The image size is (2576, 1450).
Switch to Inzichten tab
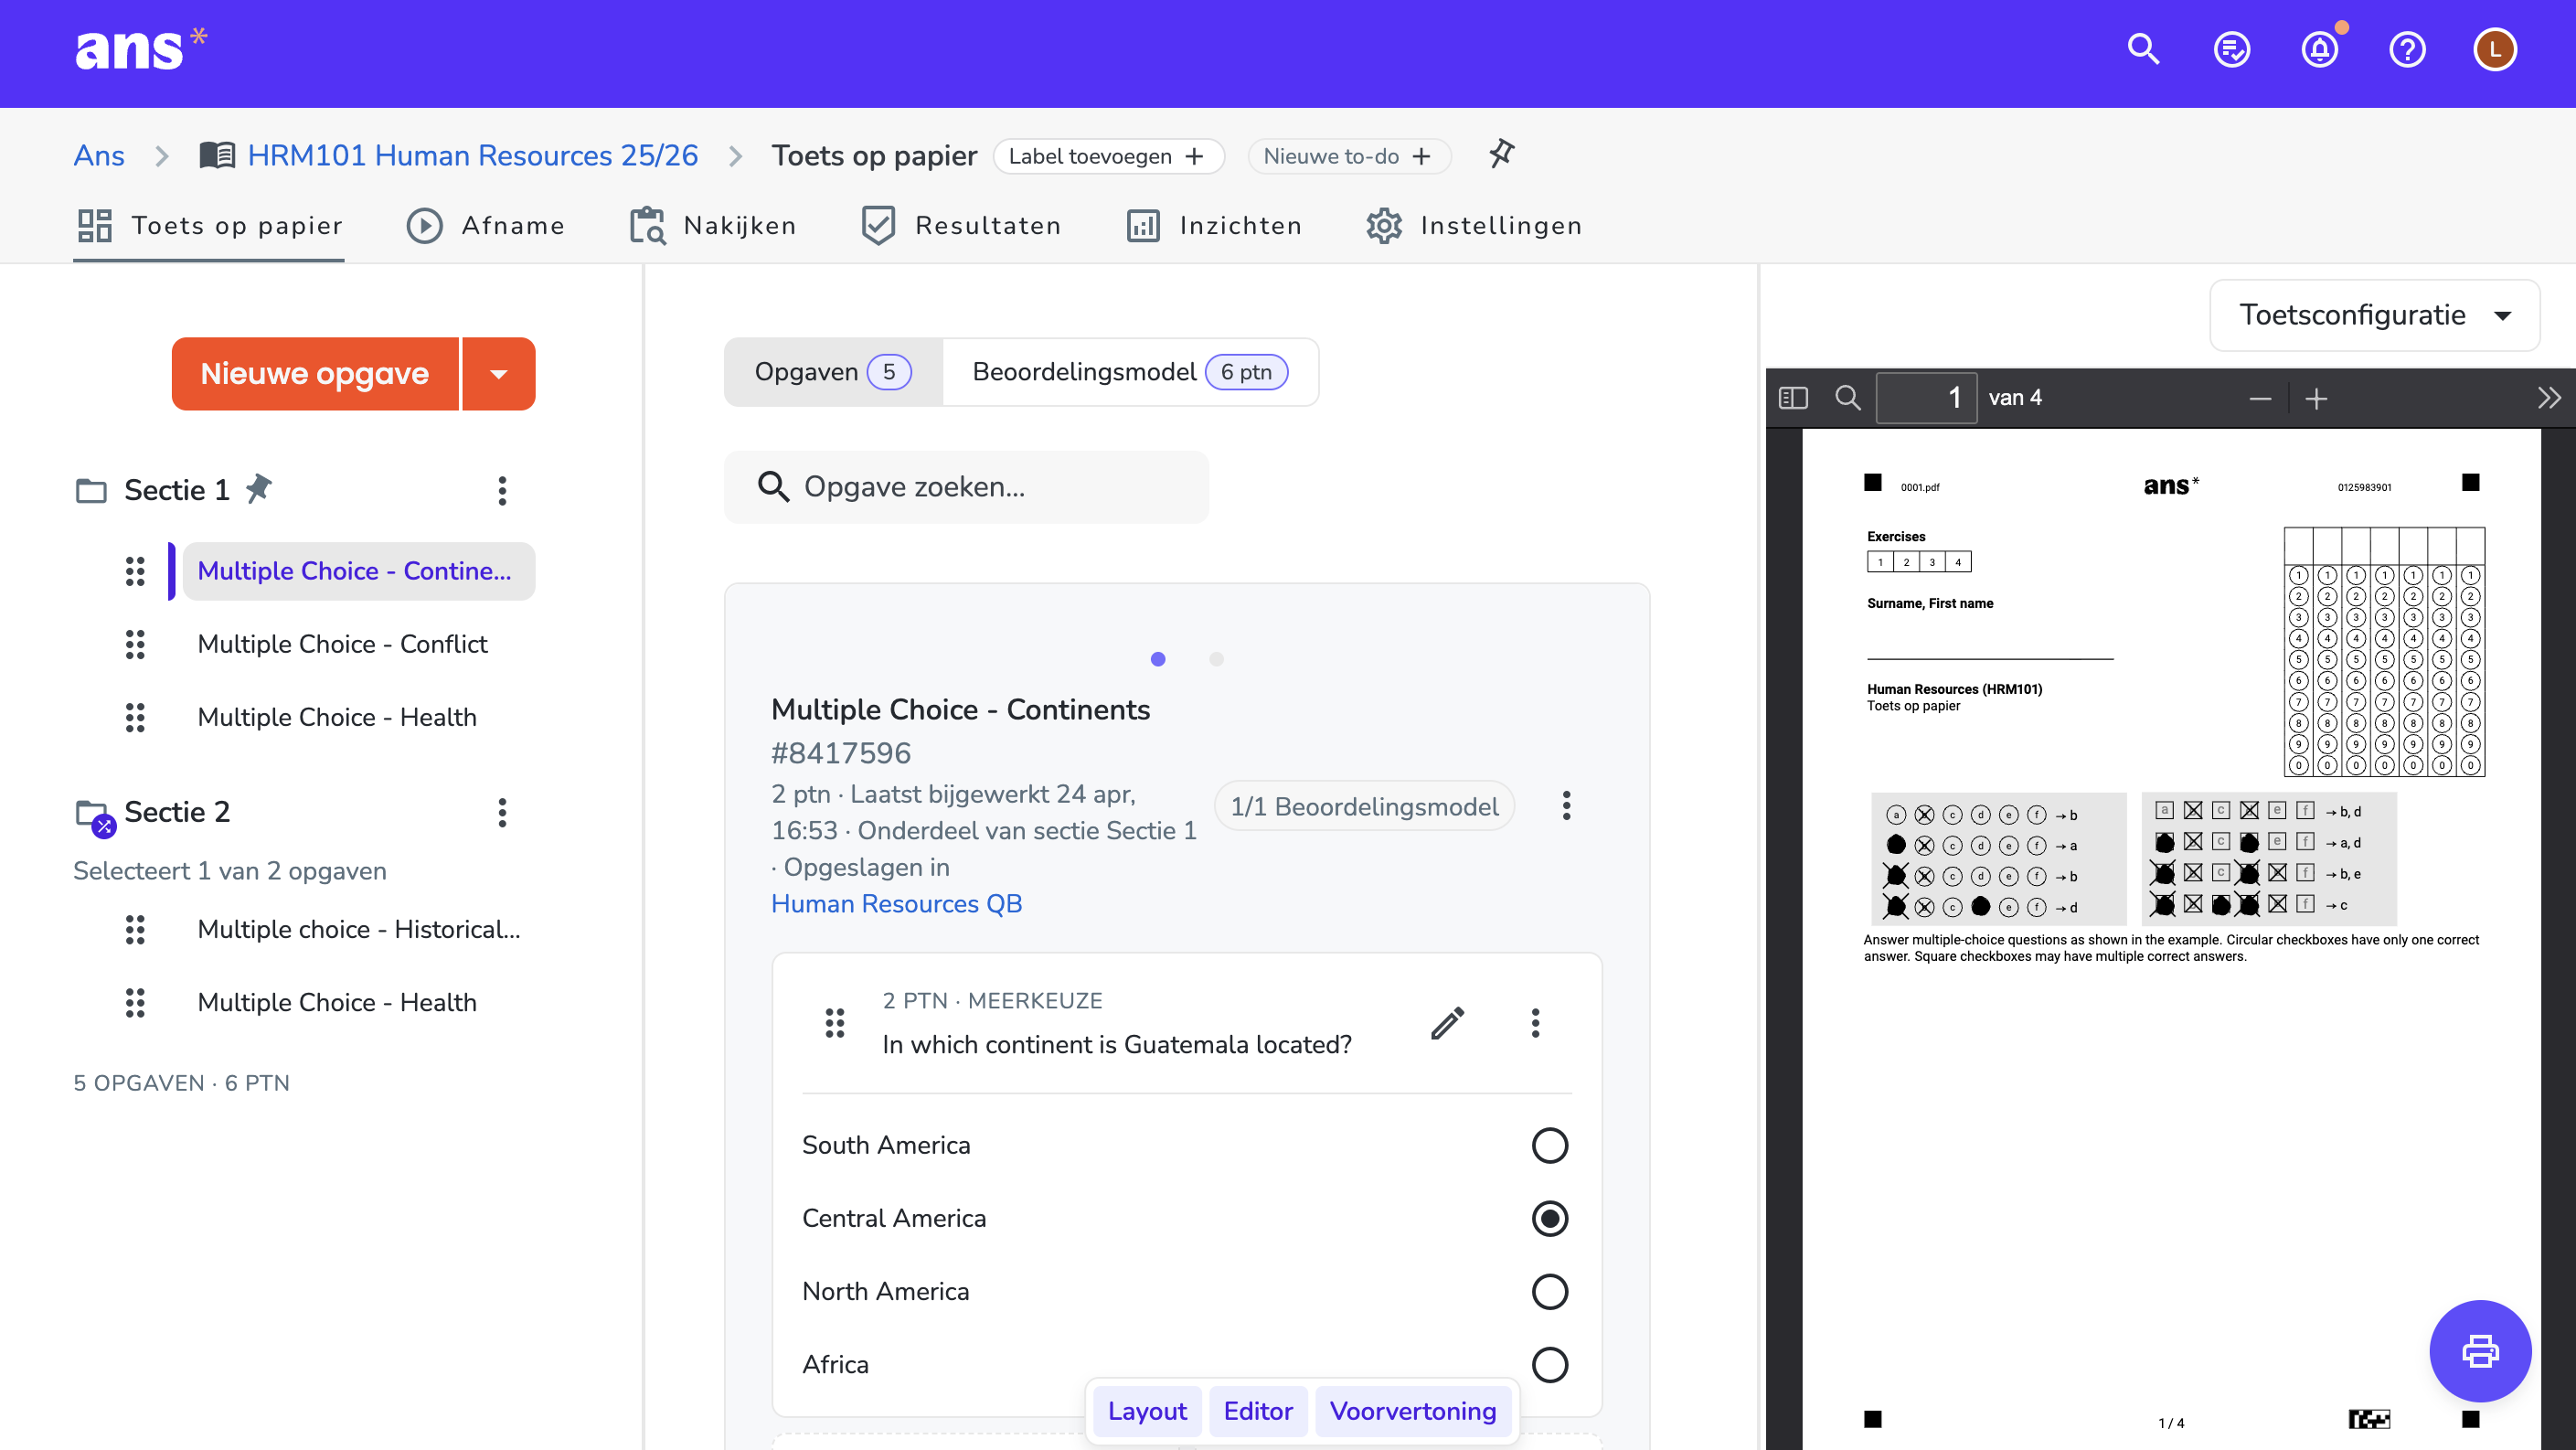(x=1214, y=226)
